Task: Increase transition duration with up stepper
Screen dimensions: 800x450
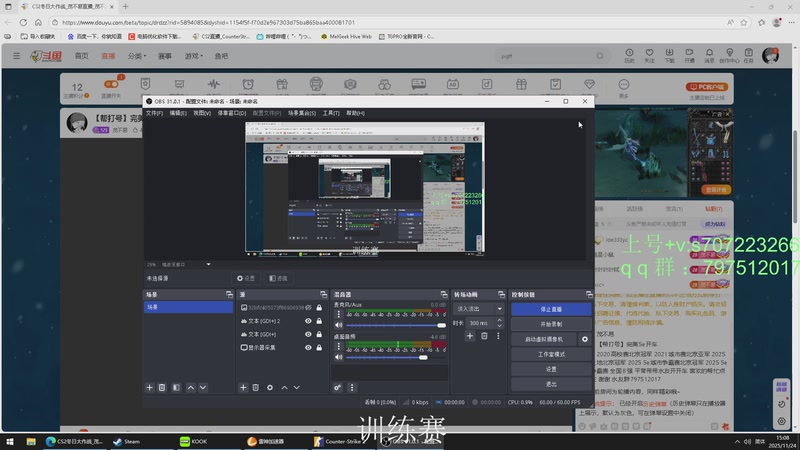Action: tap(499, 320)
